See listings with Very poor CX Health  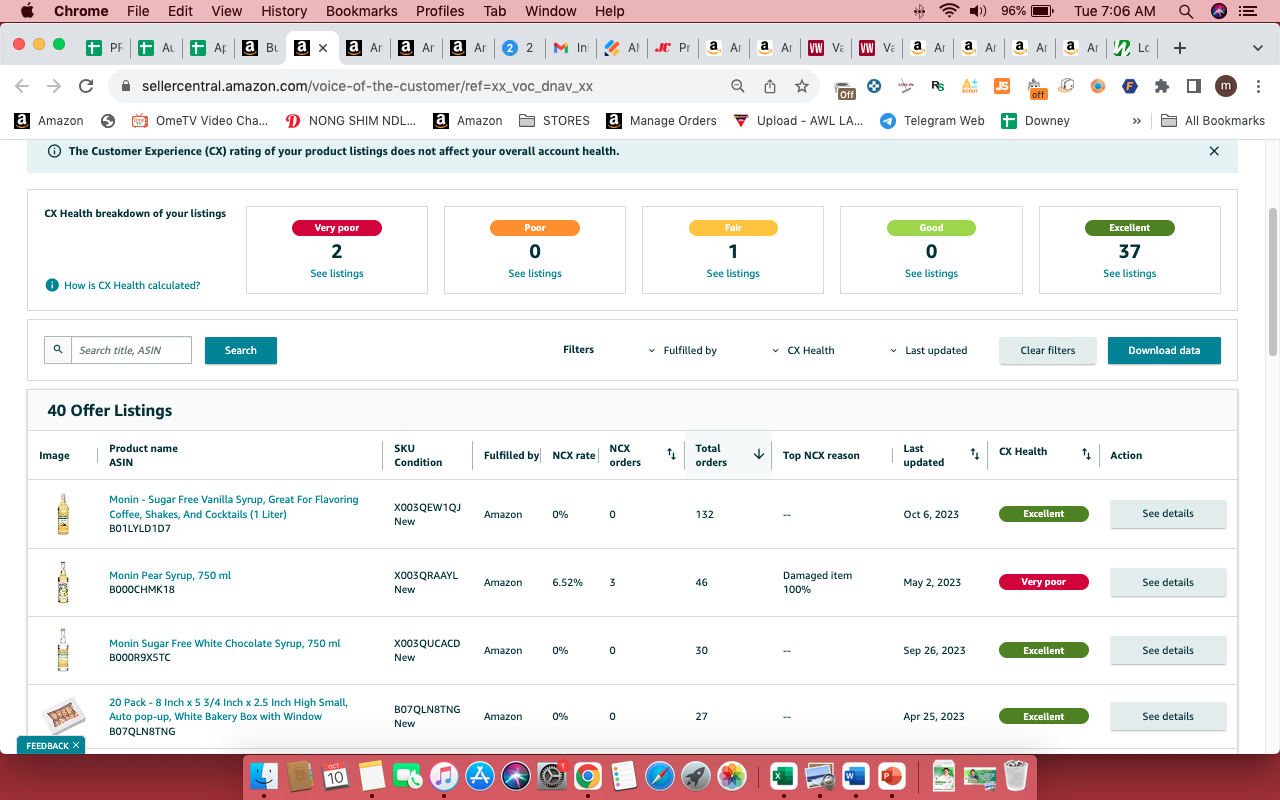[337, 274]
